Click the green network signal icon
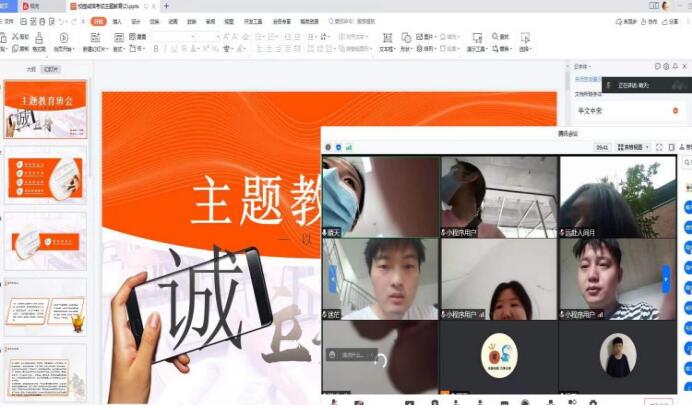The width and height of the screenshot is (692, 410). click(x=349, y=147)
